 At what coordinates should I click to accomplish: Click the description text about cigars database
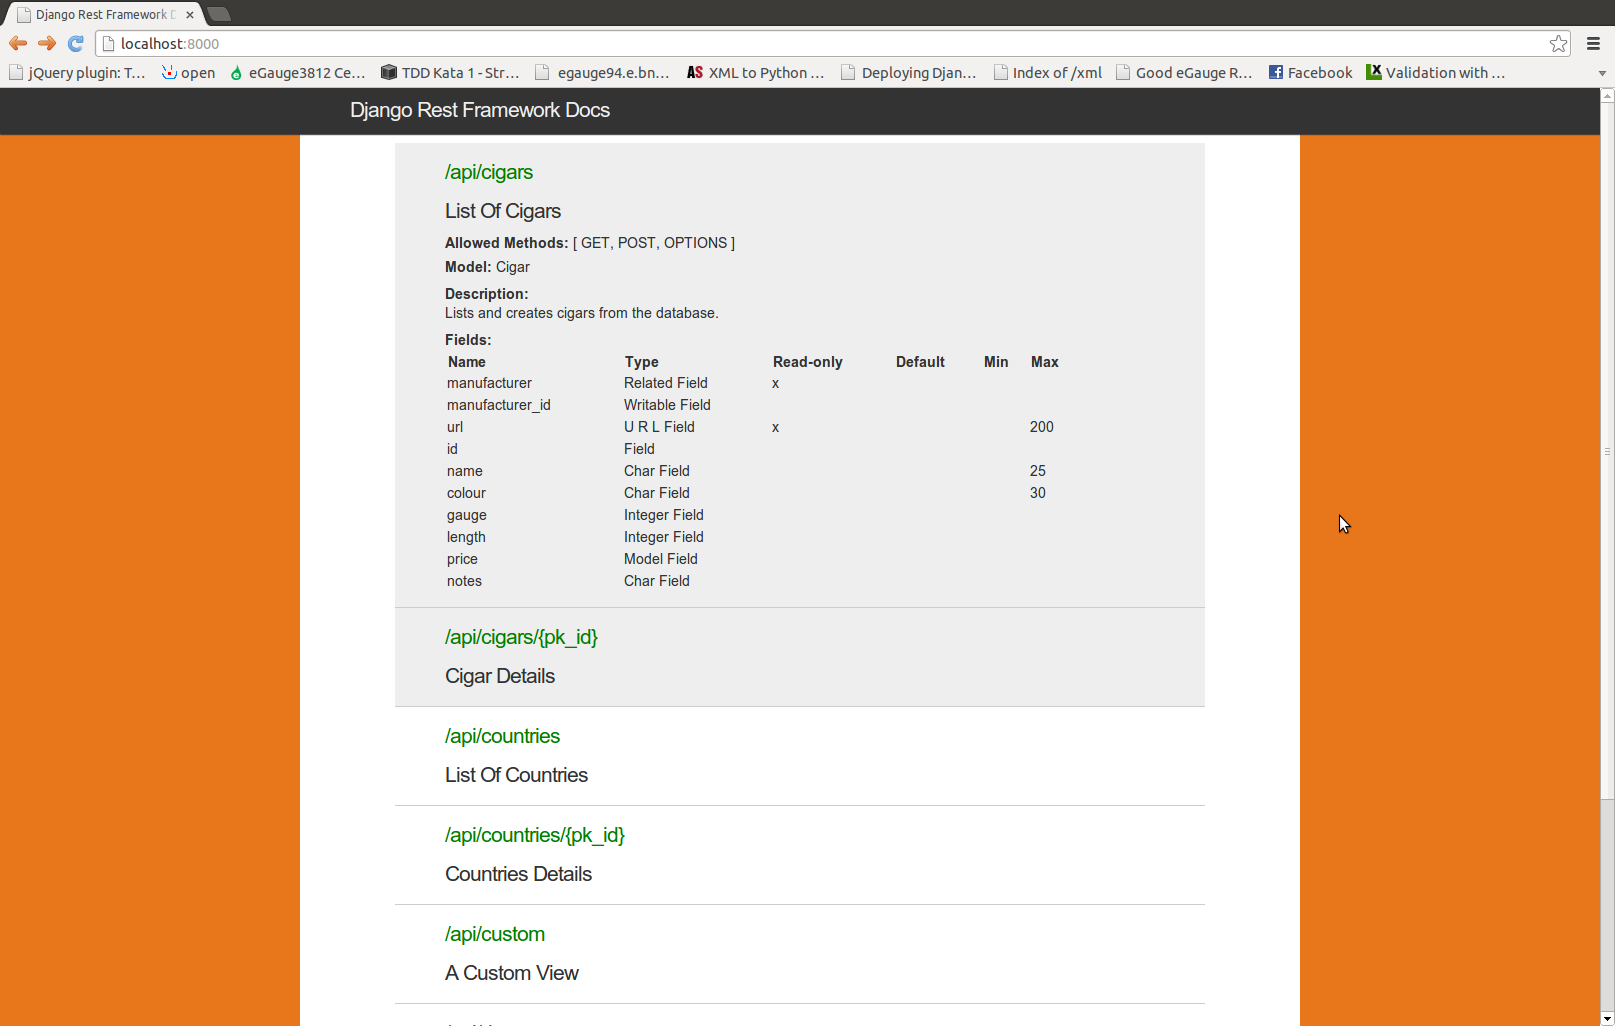click(582, 313)
